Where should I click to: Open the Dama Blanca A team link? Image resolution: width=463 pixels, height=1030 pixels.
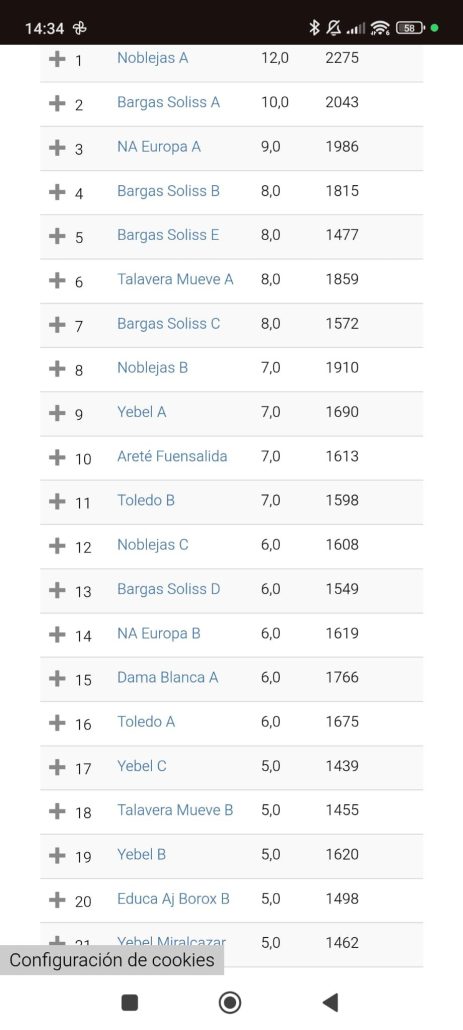(x=167, y=677)
